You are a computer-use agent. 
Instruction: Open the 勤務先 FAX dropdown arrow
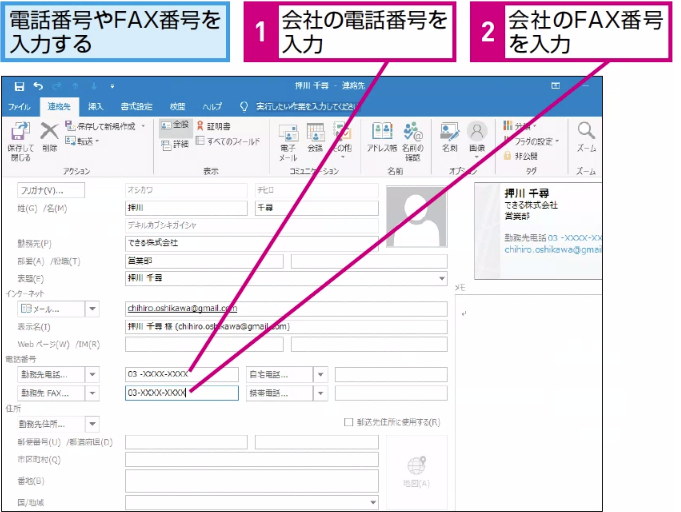[93, 393]
